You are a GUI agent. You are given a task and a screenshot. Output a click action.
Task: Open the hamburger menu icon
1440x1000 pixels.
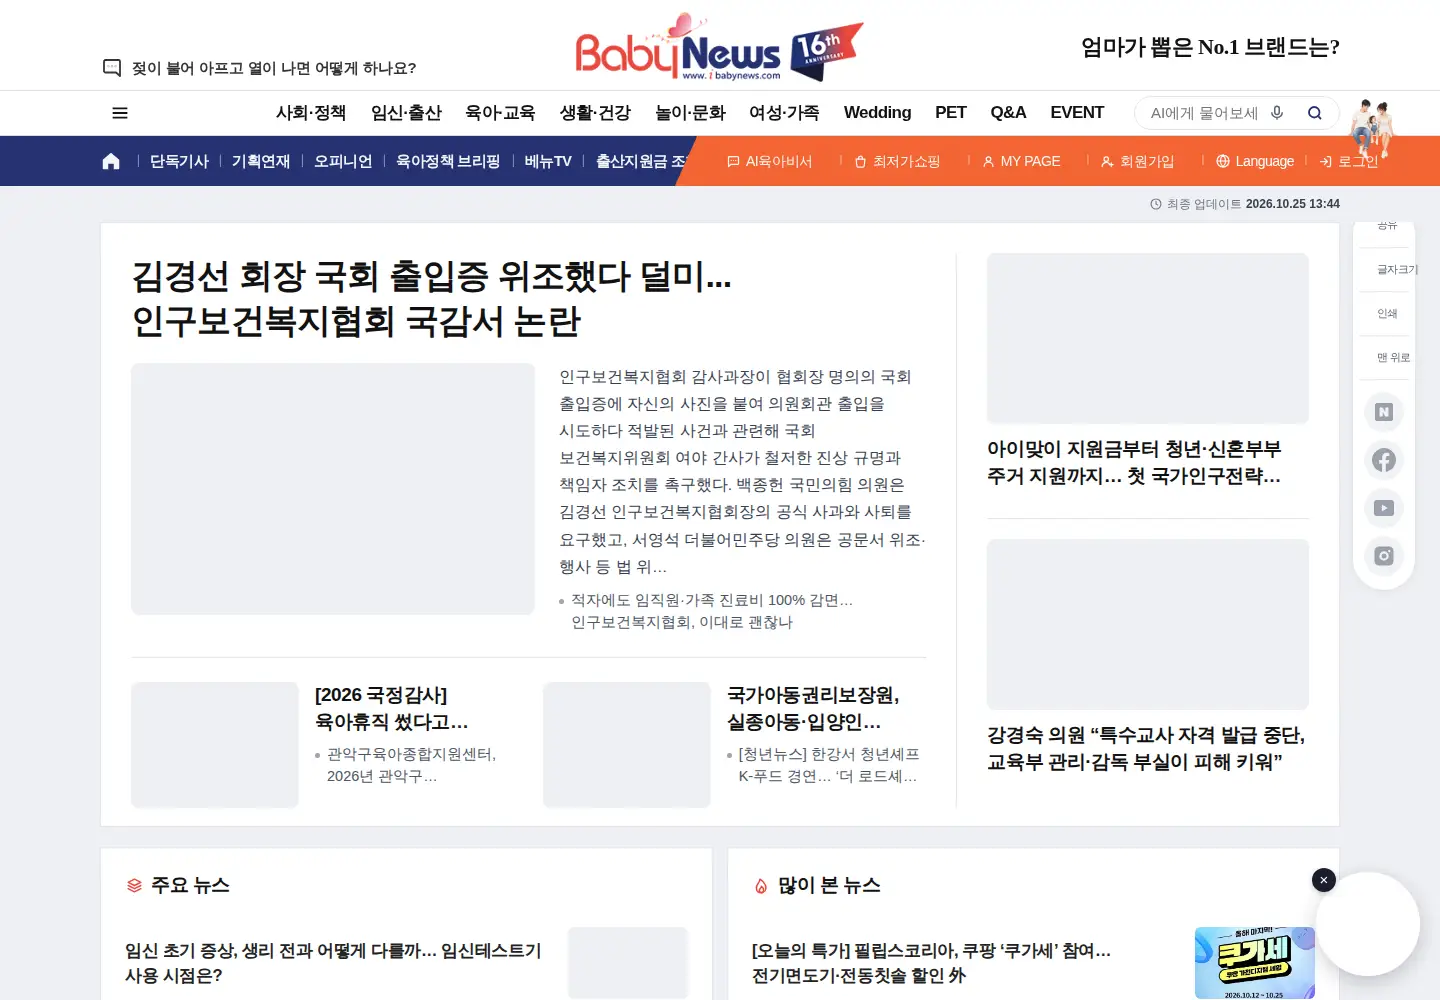pos(120,113)
